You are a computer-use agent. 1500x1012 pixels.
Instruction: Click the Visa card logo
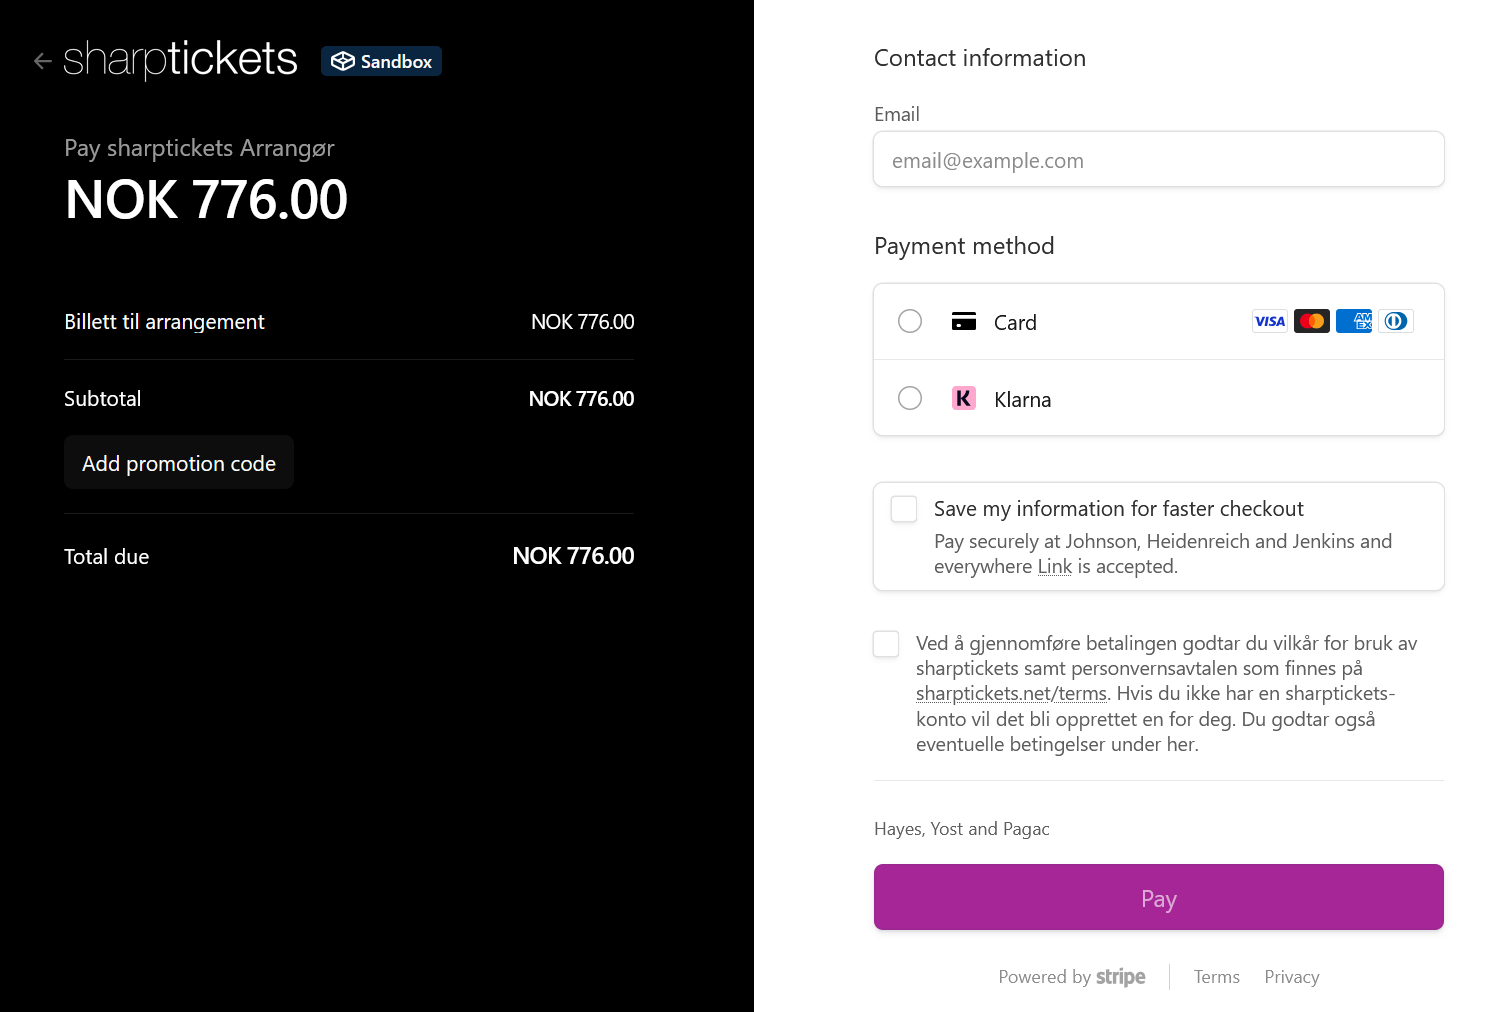coord(1269,321)
